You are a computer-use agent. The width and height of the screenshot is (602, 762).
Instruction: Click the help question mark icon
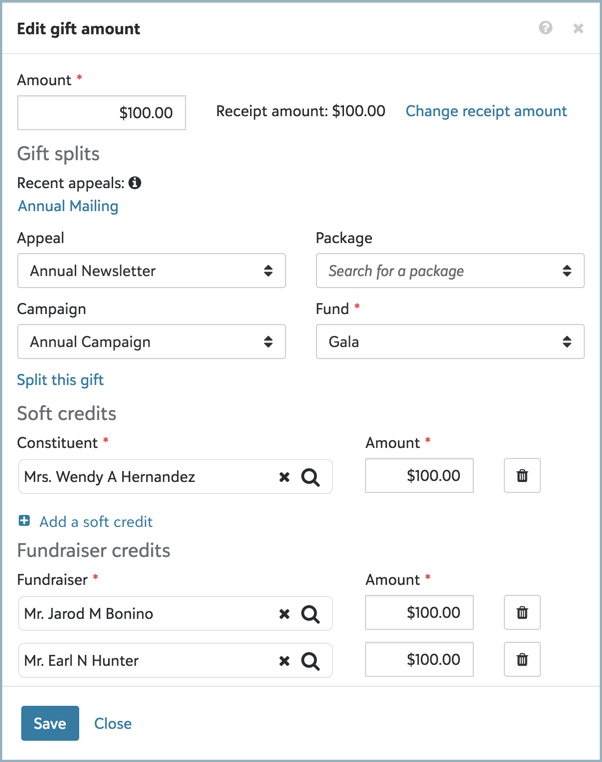pyautogui.click(x=545, y=28)
